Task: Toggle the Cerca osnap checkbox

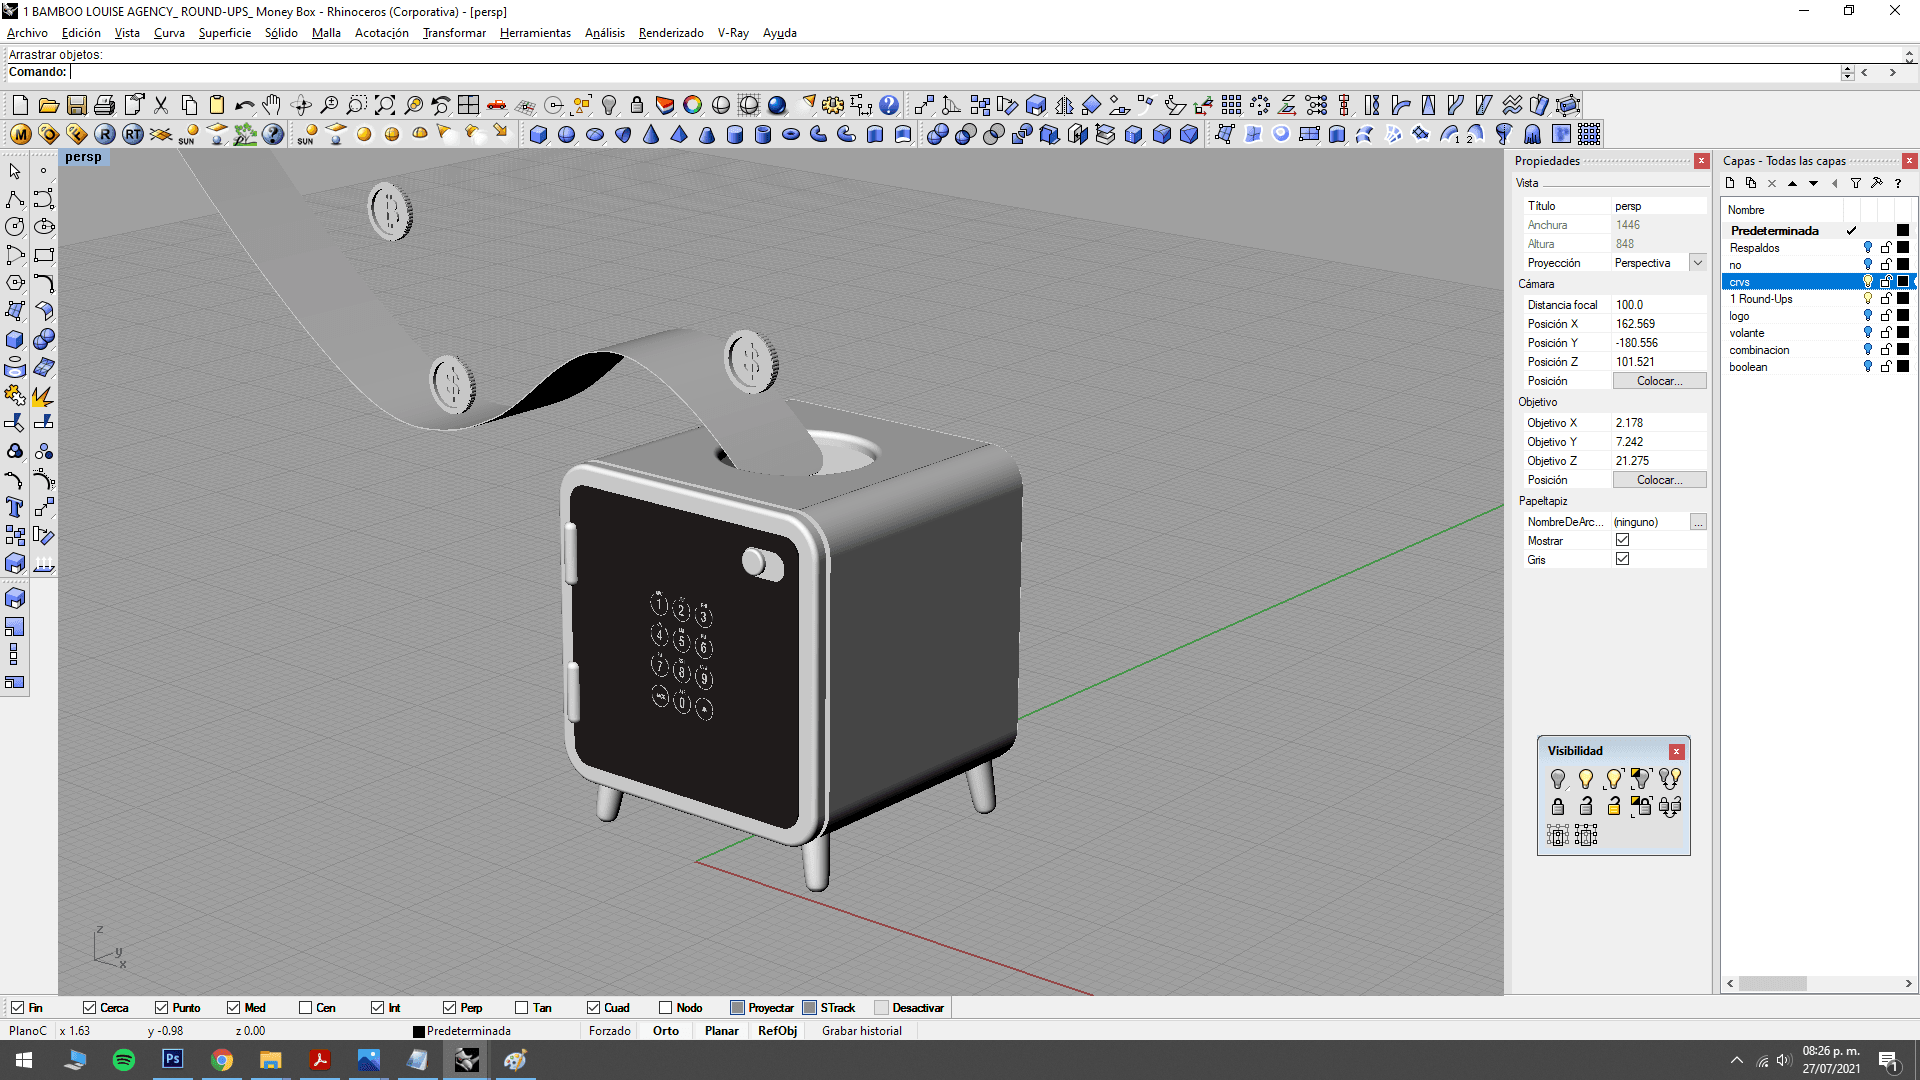Action: click(x=90, y=1007)
